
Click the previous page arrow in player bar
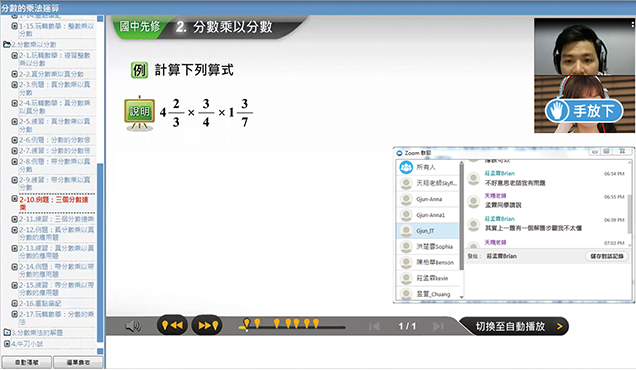coord(374,326)
